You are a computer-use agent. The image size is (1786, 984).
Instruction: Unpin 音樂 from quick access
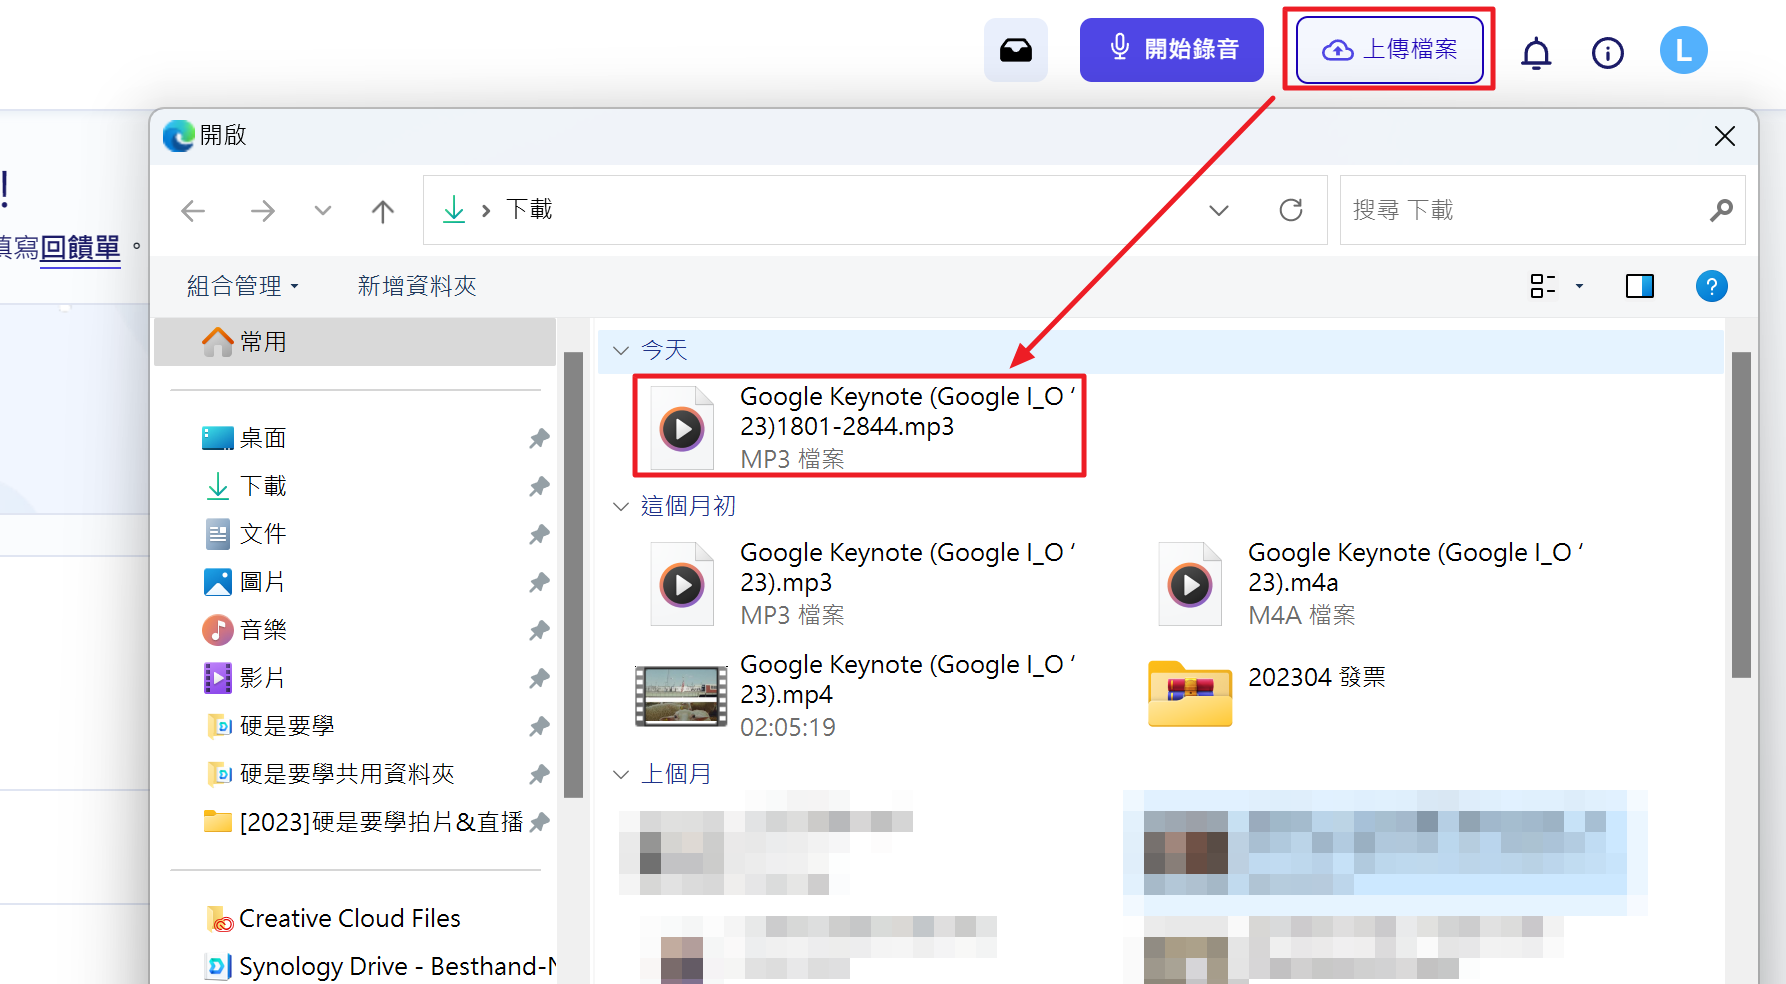(539, 630)
